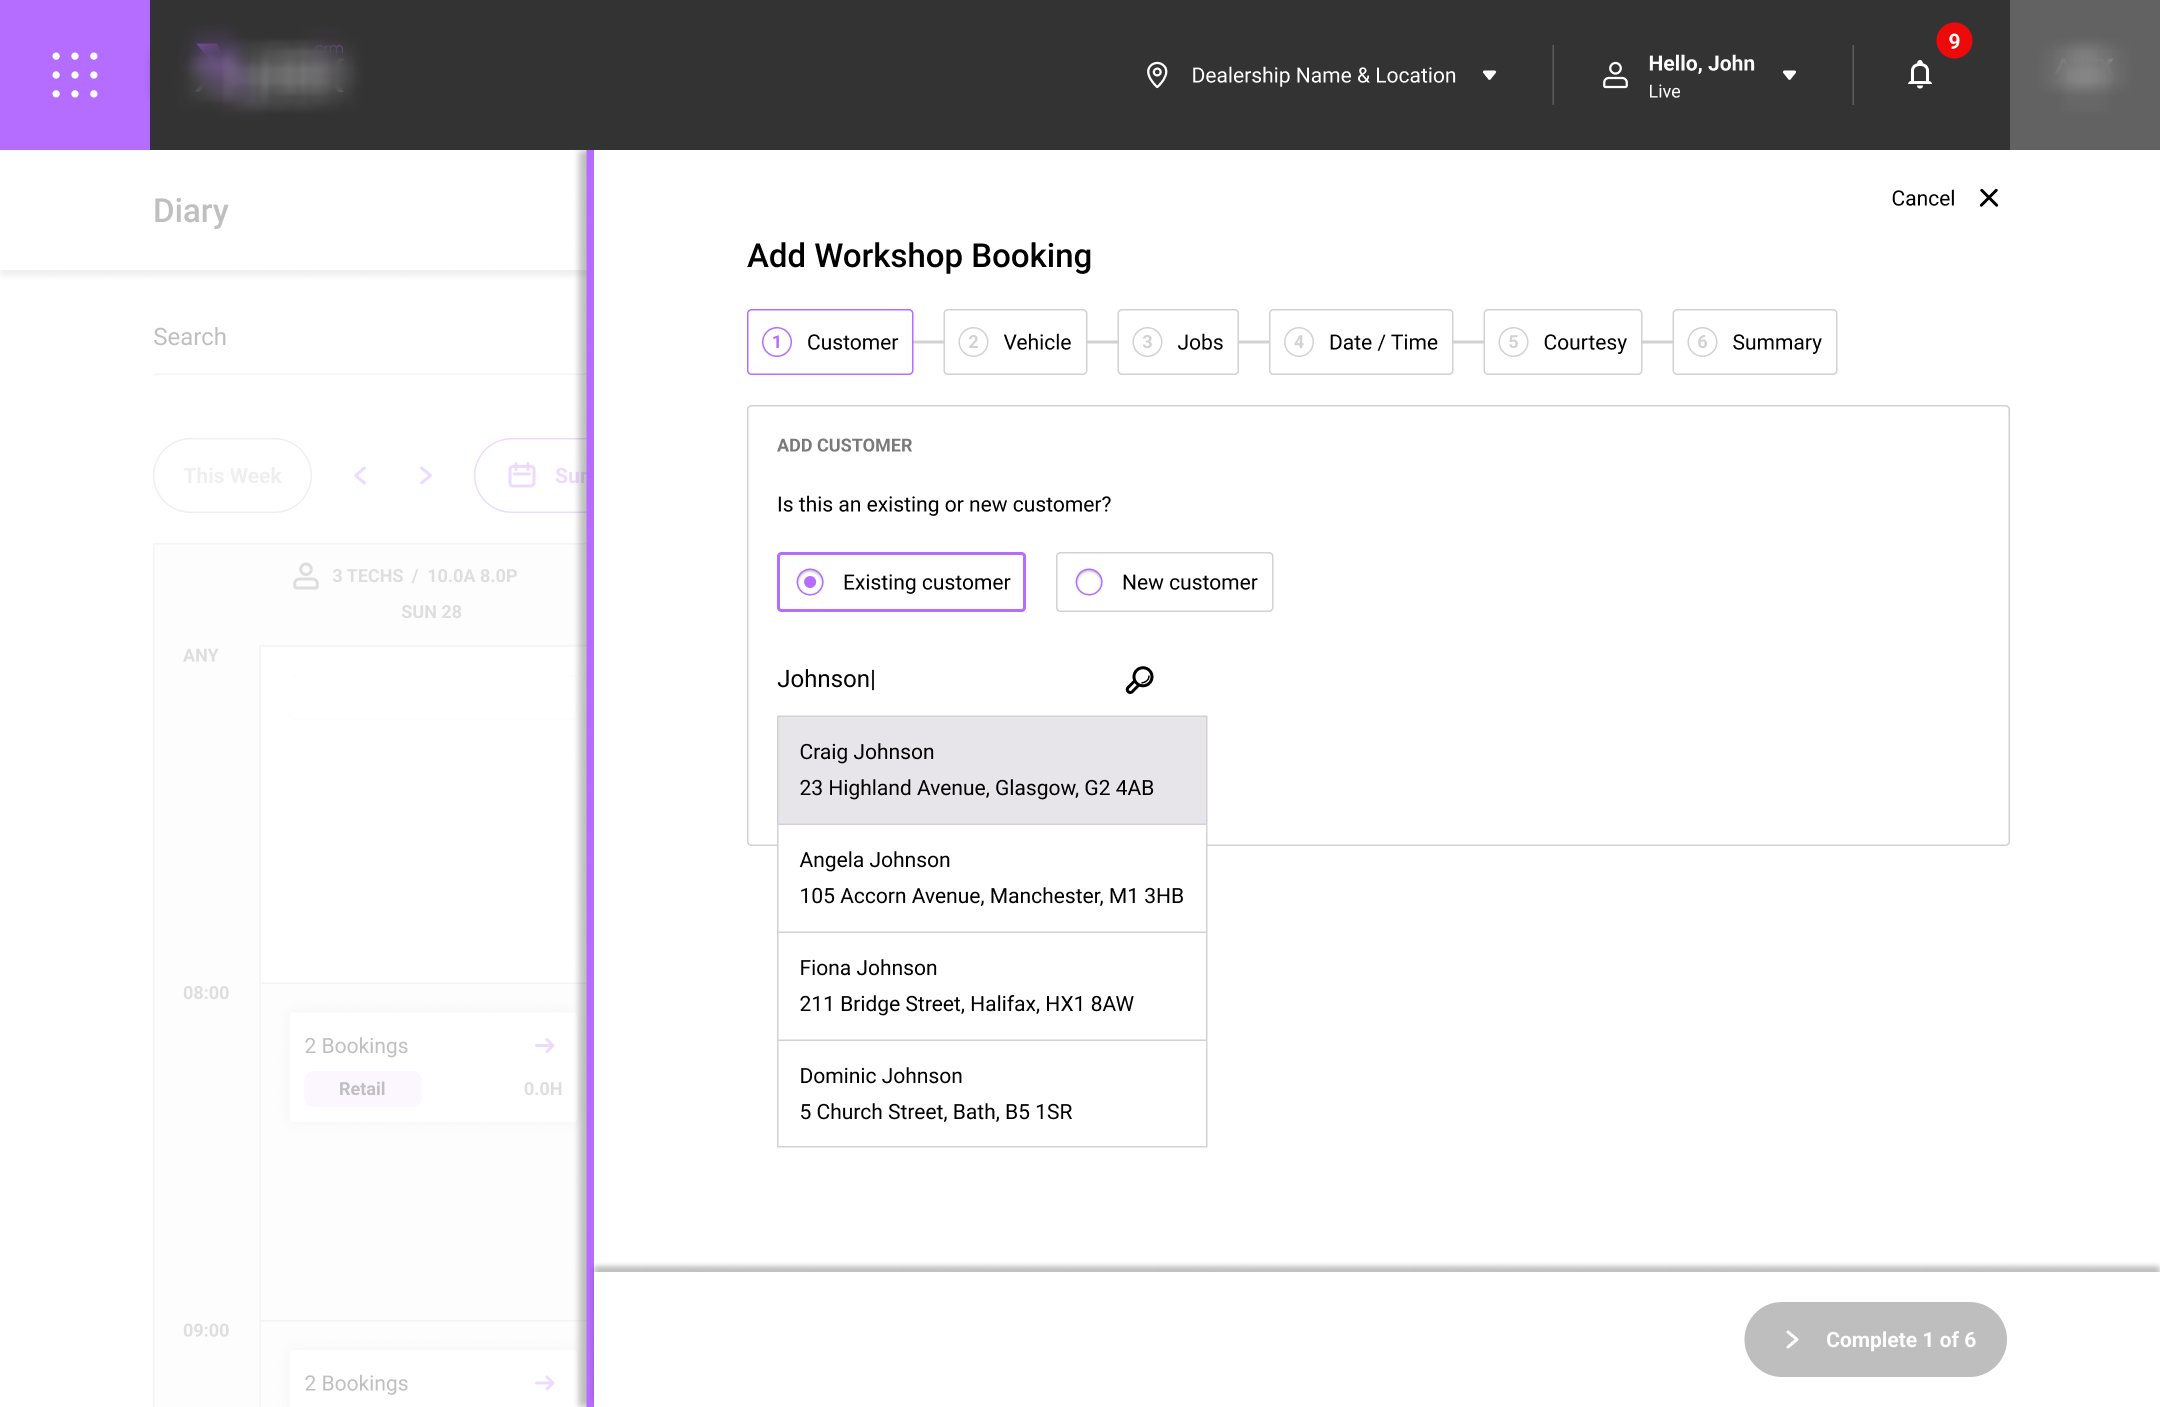Close the booking panel with X
This screenshot has height=1407, width=2160.
tap(1989, 198)
